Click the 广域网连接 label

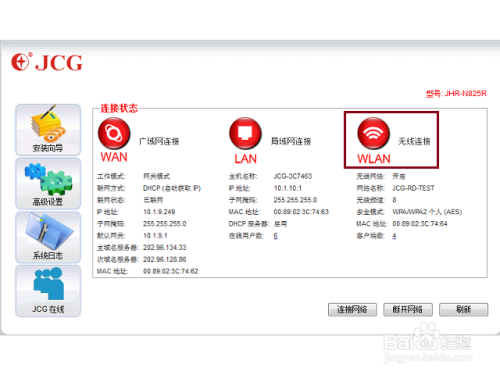[x=159, y=141]
